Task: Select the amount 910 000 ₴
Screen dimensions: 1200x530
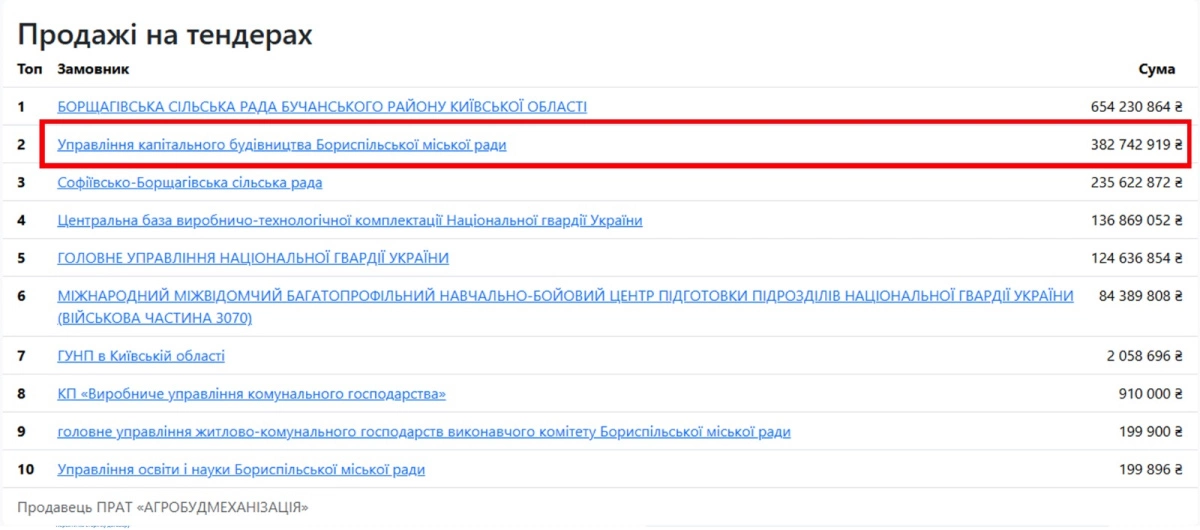Action: point(1152,394)
